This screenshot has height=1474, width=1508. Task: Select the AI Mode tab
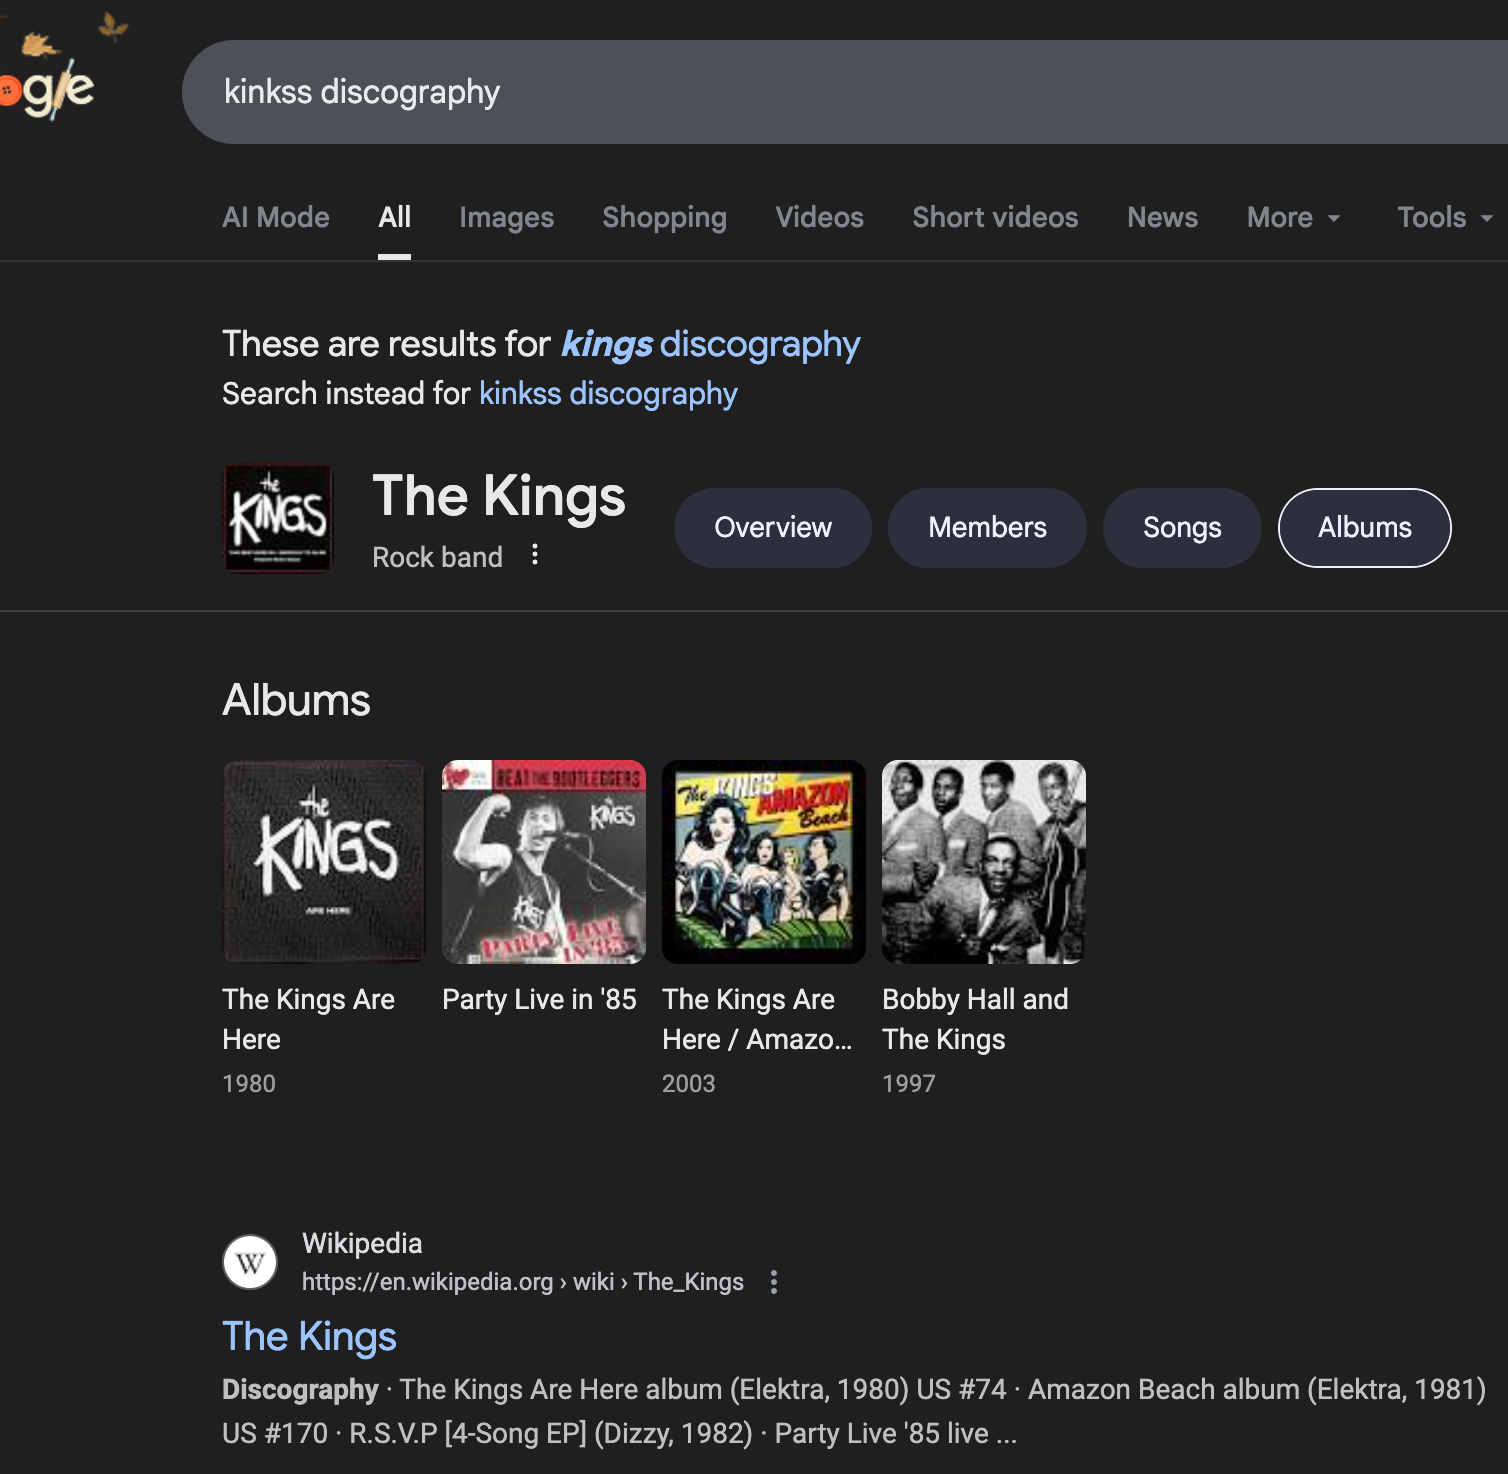tap(276, 218)
